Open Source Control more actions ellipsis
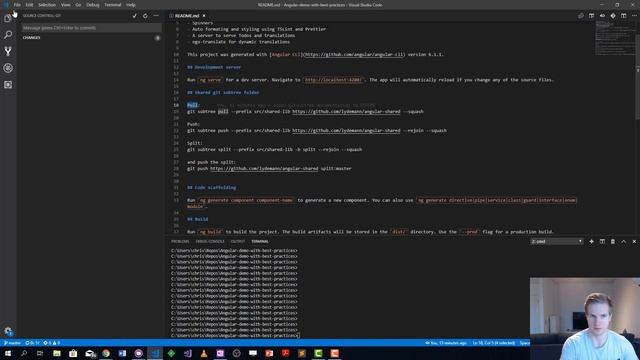 pyautogui.click(x=156, y=16)
